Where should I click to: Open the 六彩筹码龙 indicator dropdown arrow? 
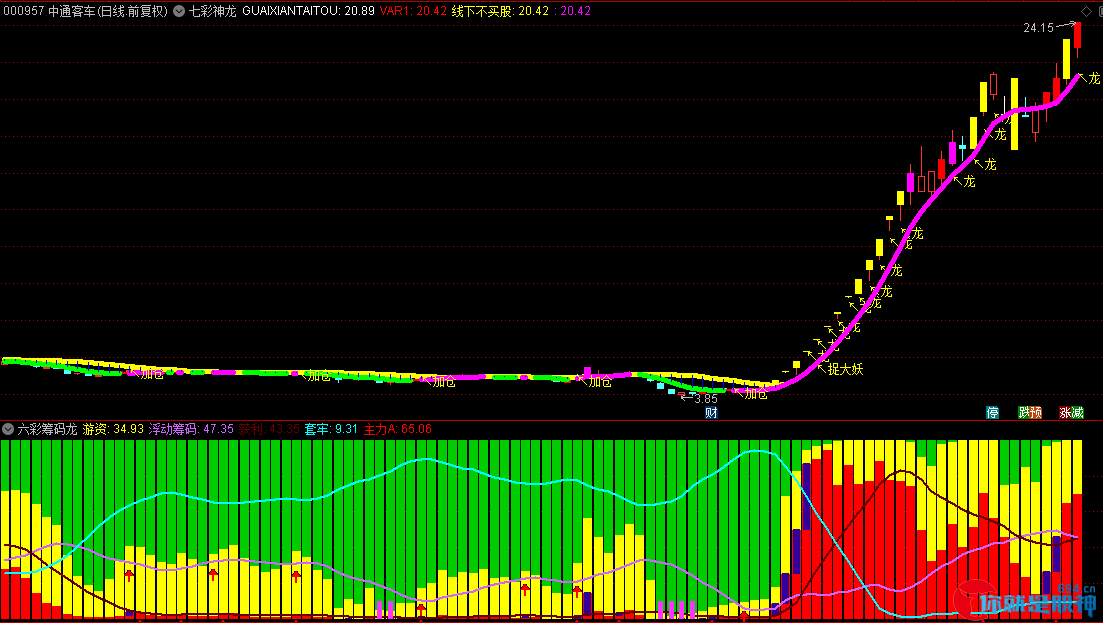pos(8,429)
